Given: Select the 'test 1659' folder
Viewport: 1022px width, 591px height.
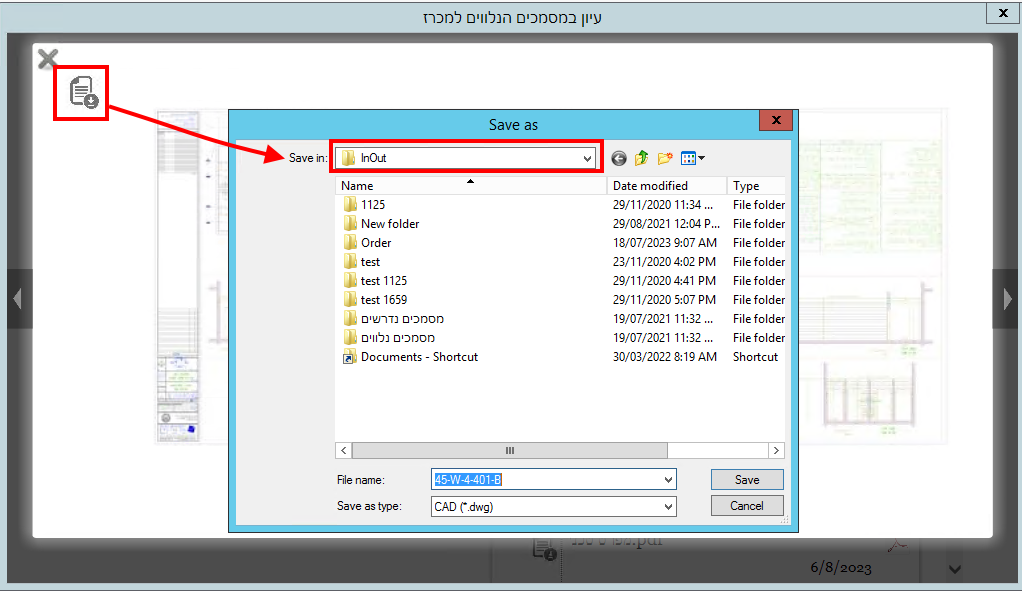Looking at the screenshot, I should (x=384, y=300).
